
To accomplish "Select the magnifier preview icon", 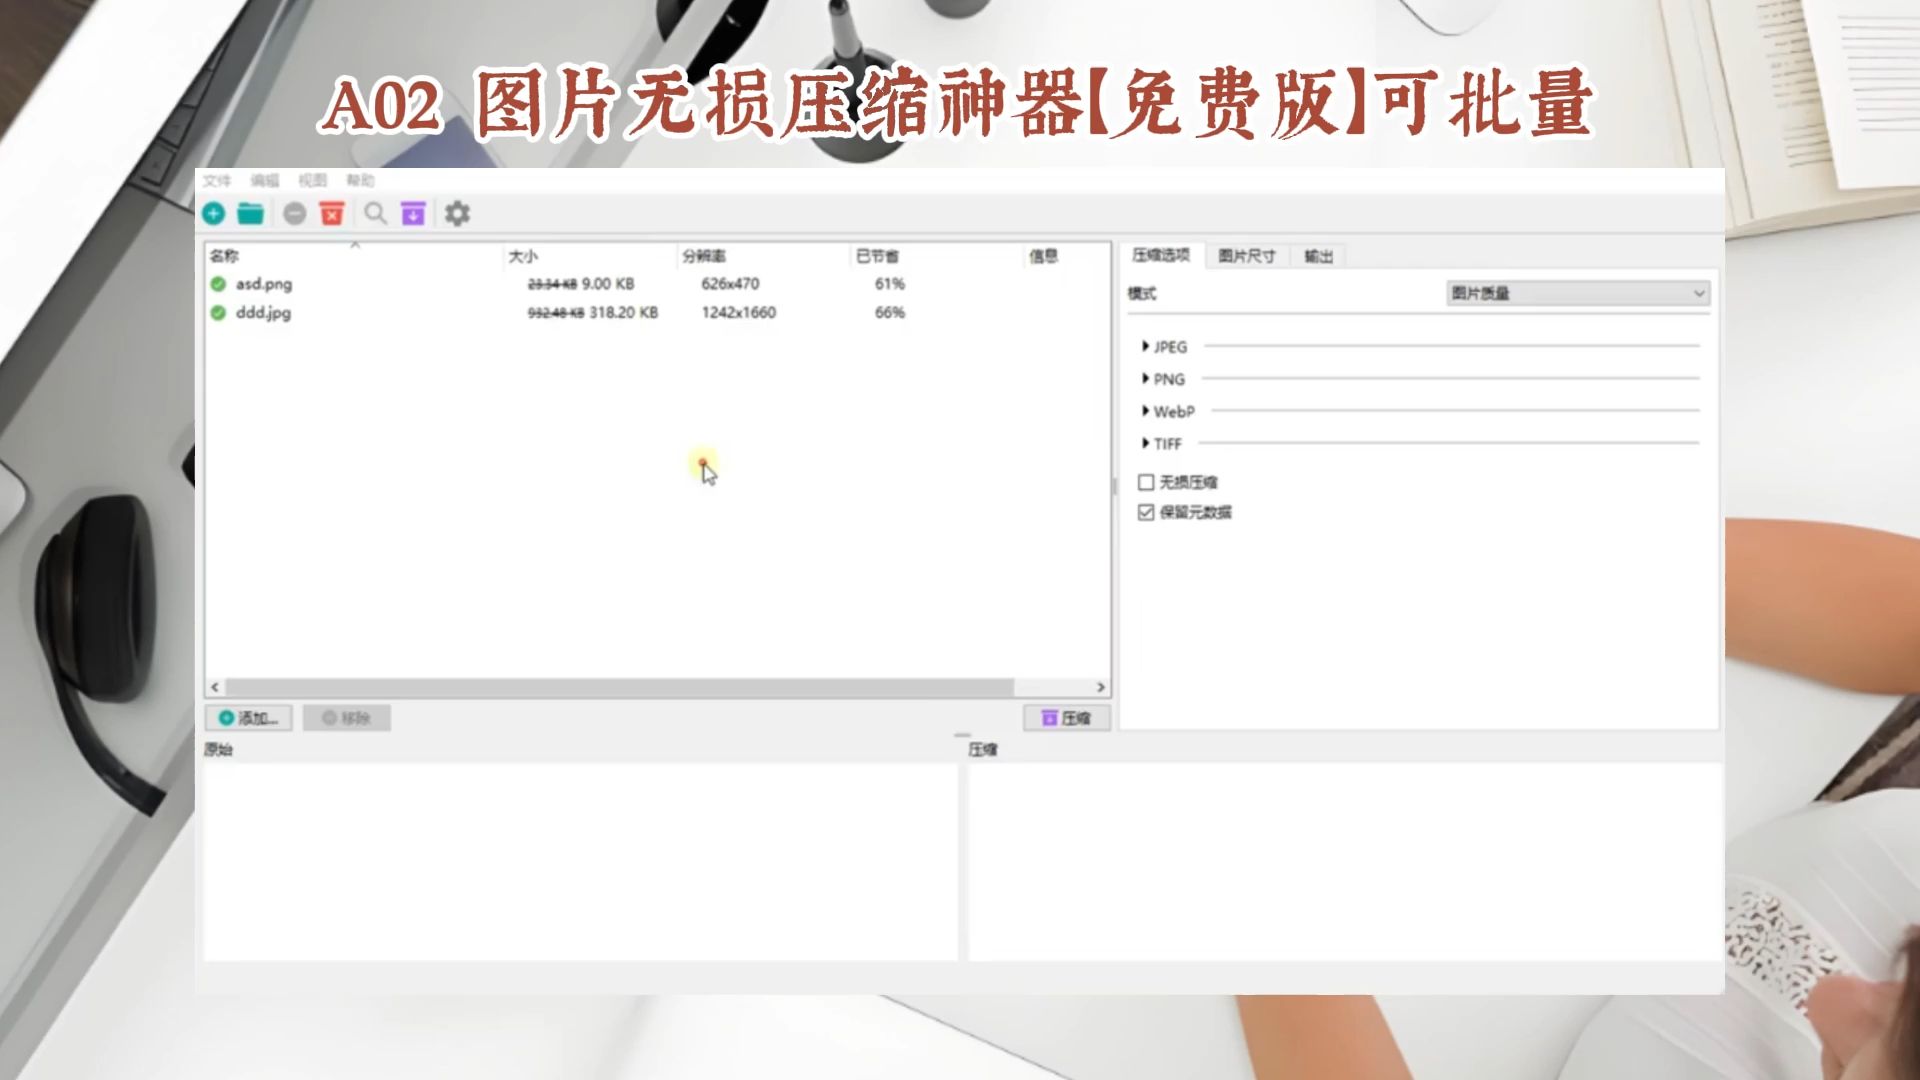I will [x=375, y=213].
